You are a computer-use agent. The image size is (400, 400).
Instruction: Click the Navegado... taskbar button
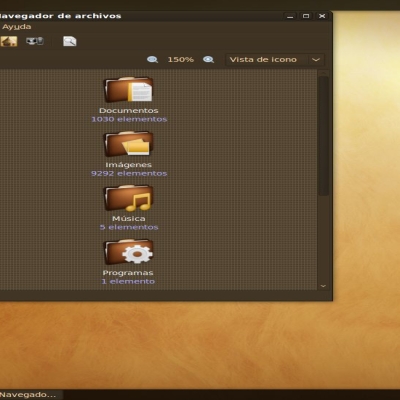tap(28, 395)
